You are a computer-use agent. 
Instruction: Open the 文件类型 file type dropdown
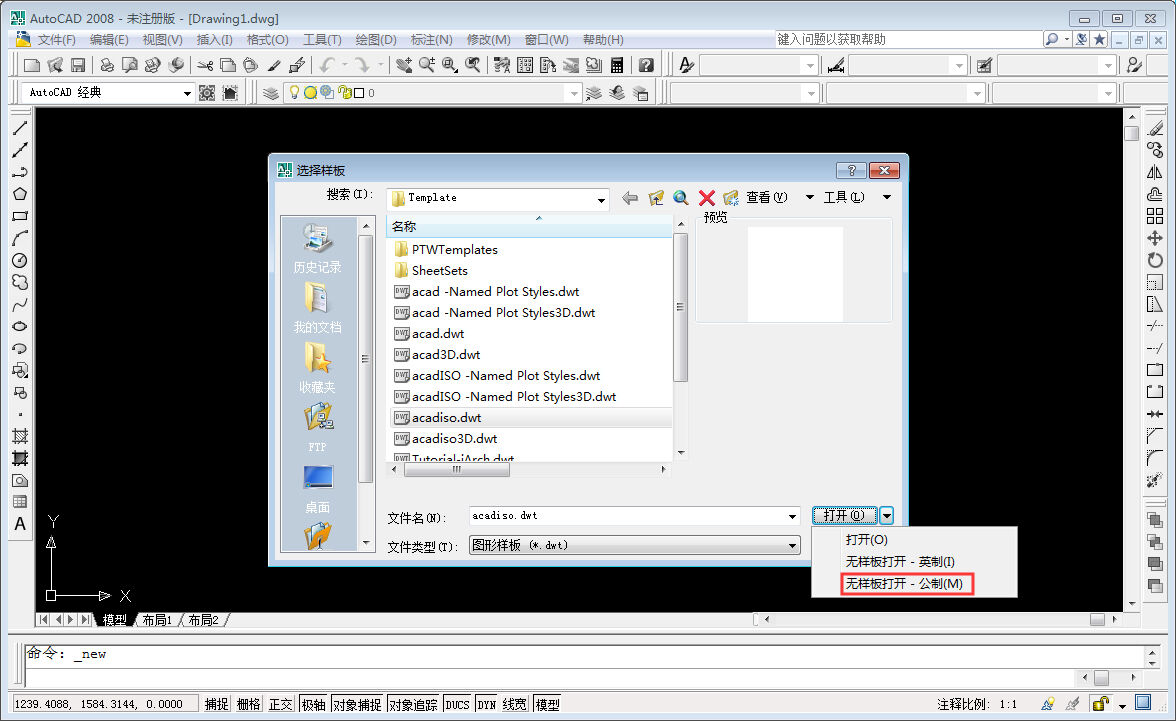coord(793,545)
